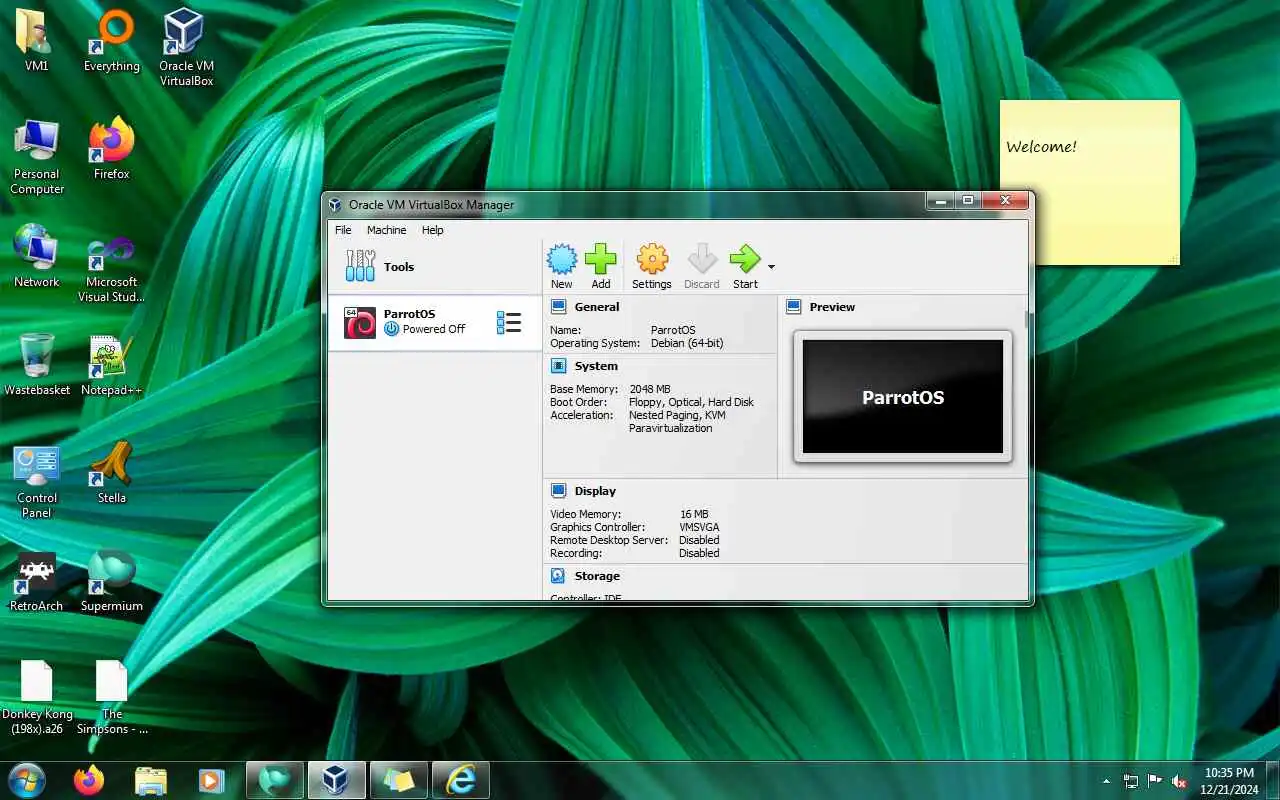
Task: Open the ParrotOS machine tools menu icon
Action: 509,322
